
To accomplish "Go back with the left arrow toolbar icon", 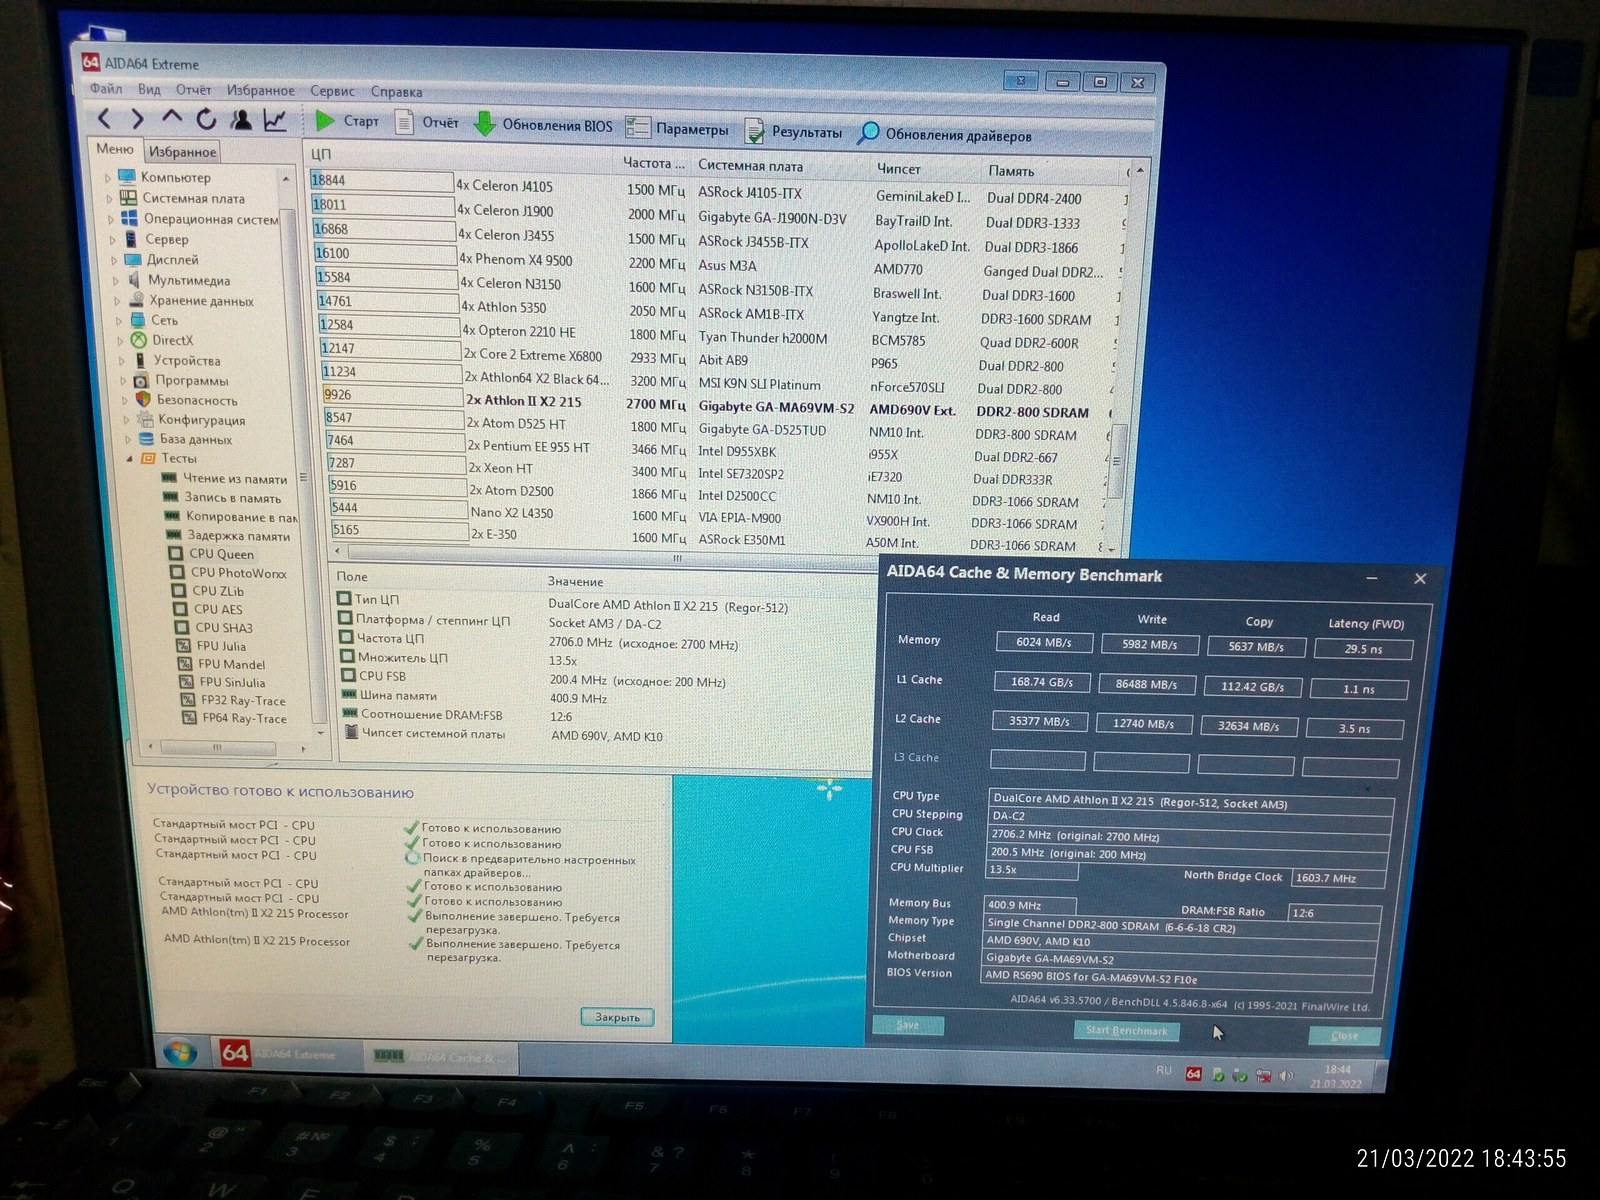I will pos(104,119).
